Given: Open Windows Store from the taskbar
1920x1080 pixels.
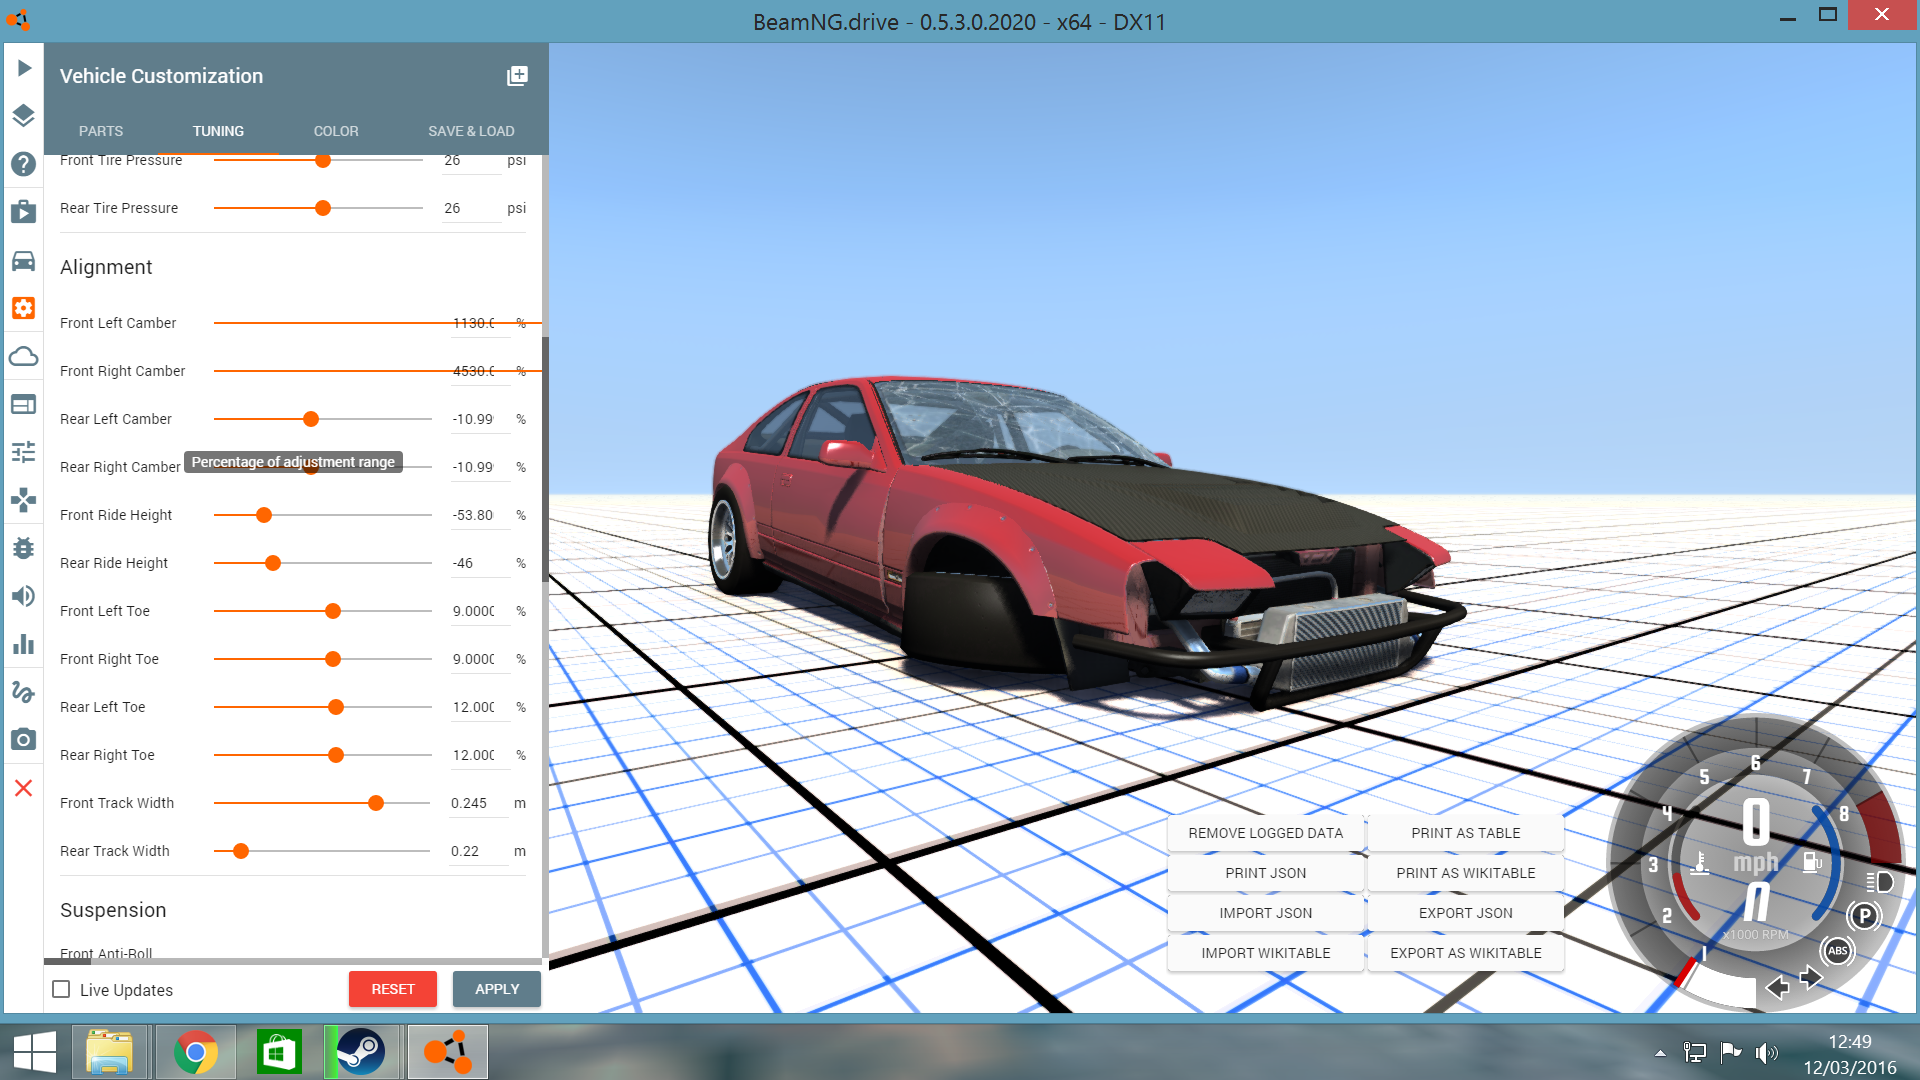Looking at the screenshot, I should click(x=278, y=1052).
